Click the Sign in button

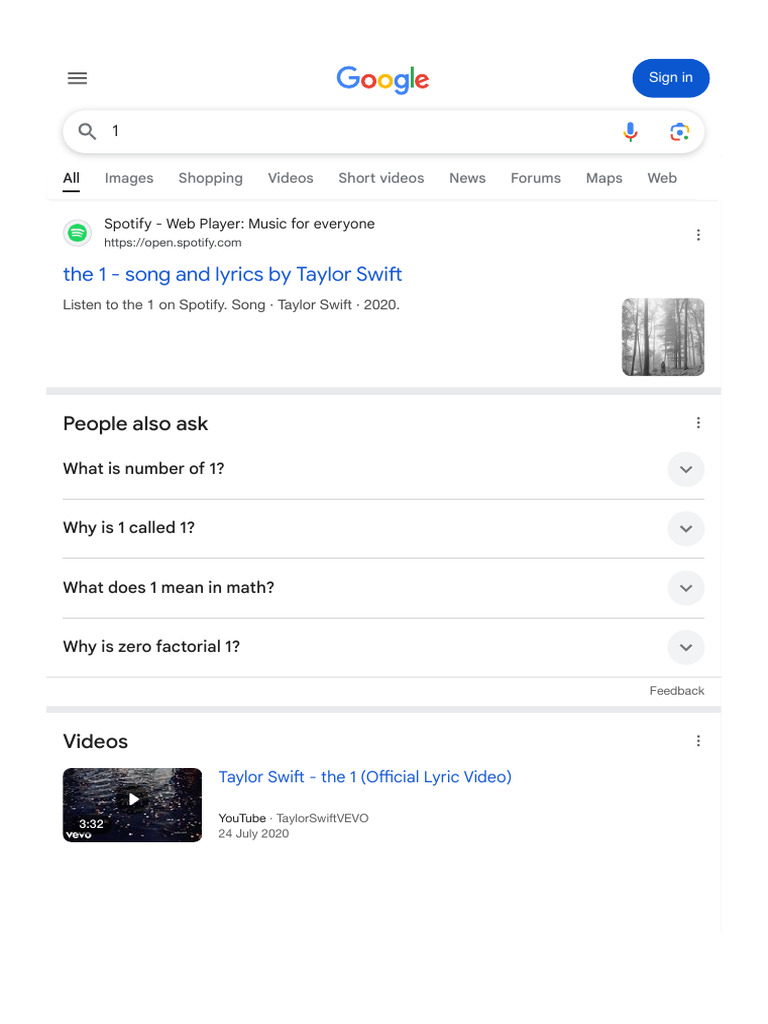[670, 78]
